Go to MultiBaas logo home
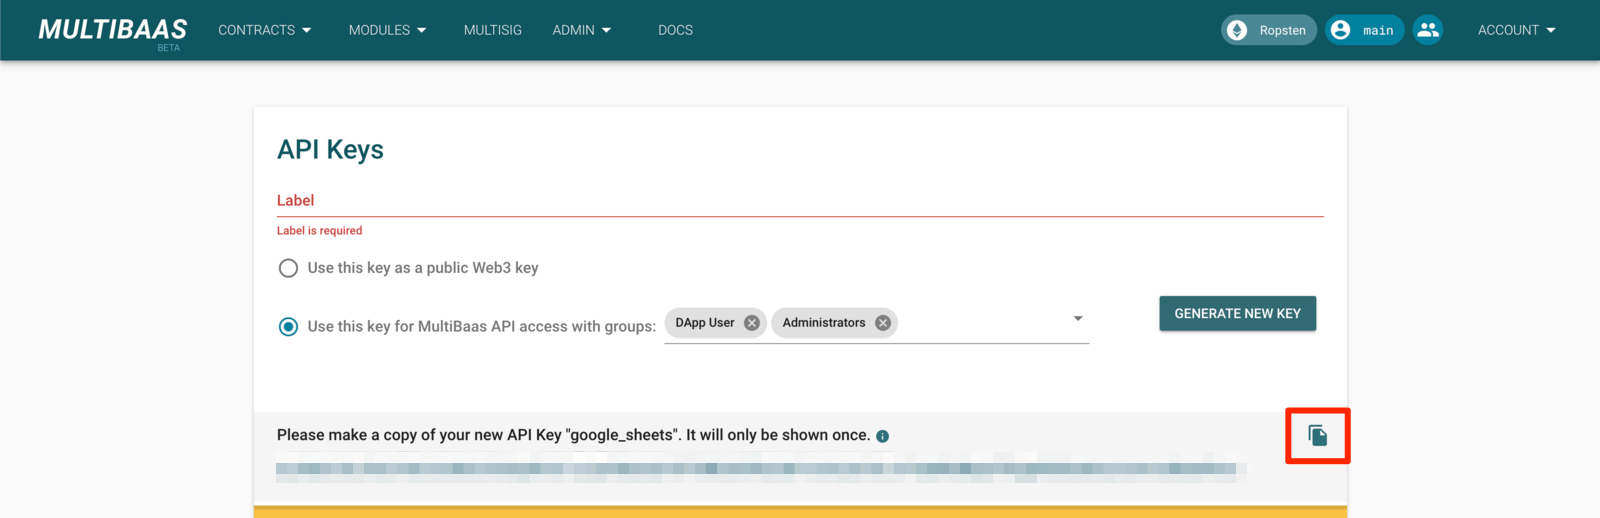1600x518 pixels. [x=113, y=31]
